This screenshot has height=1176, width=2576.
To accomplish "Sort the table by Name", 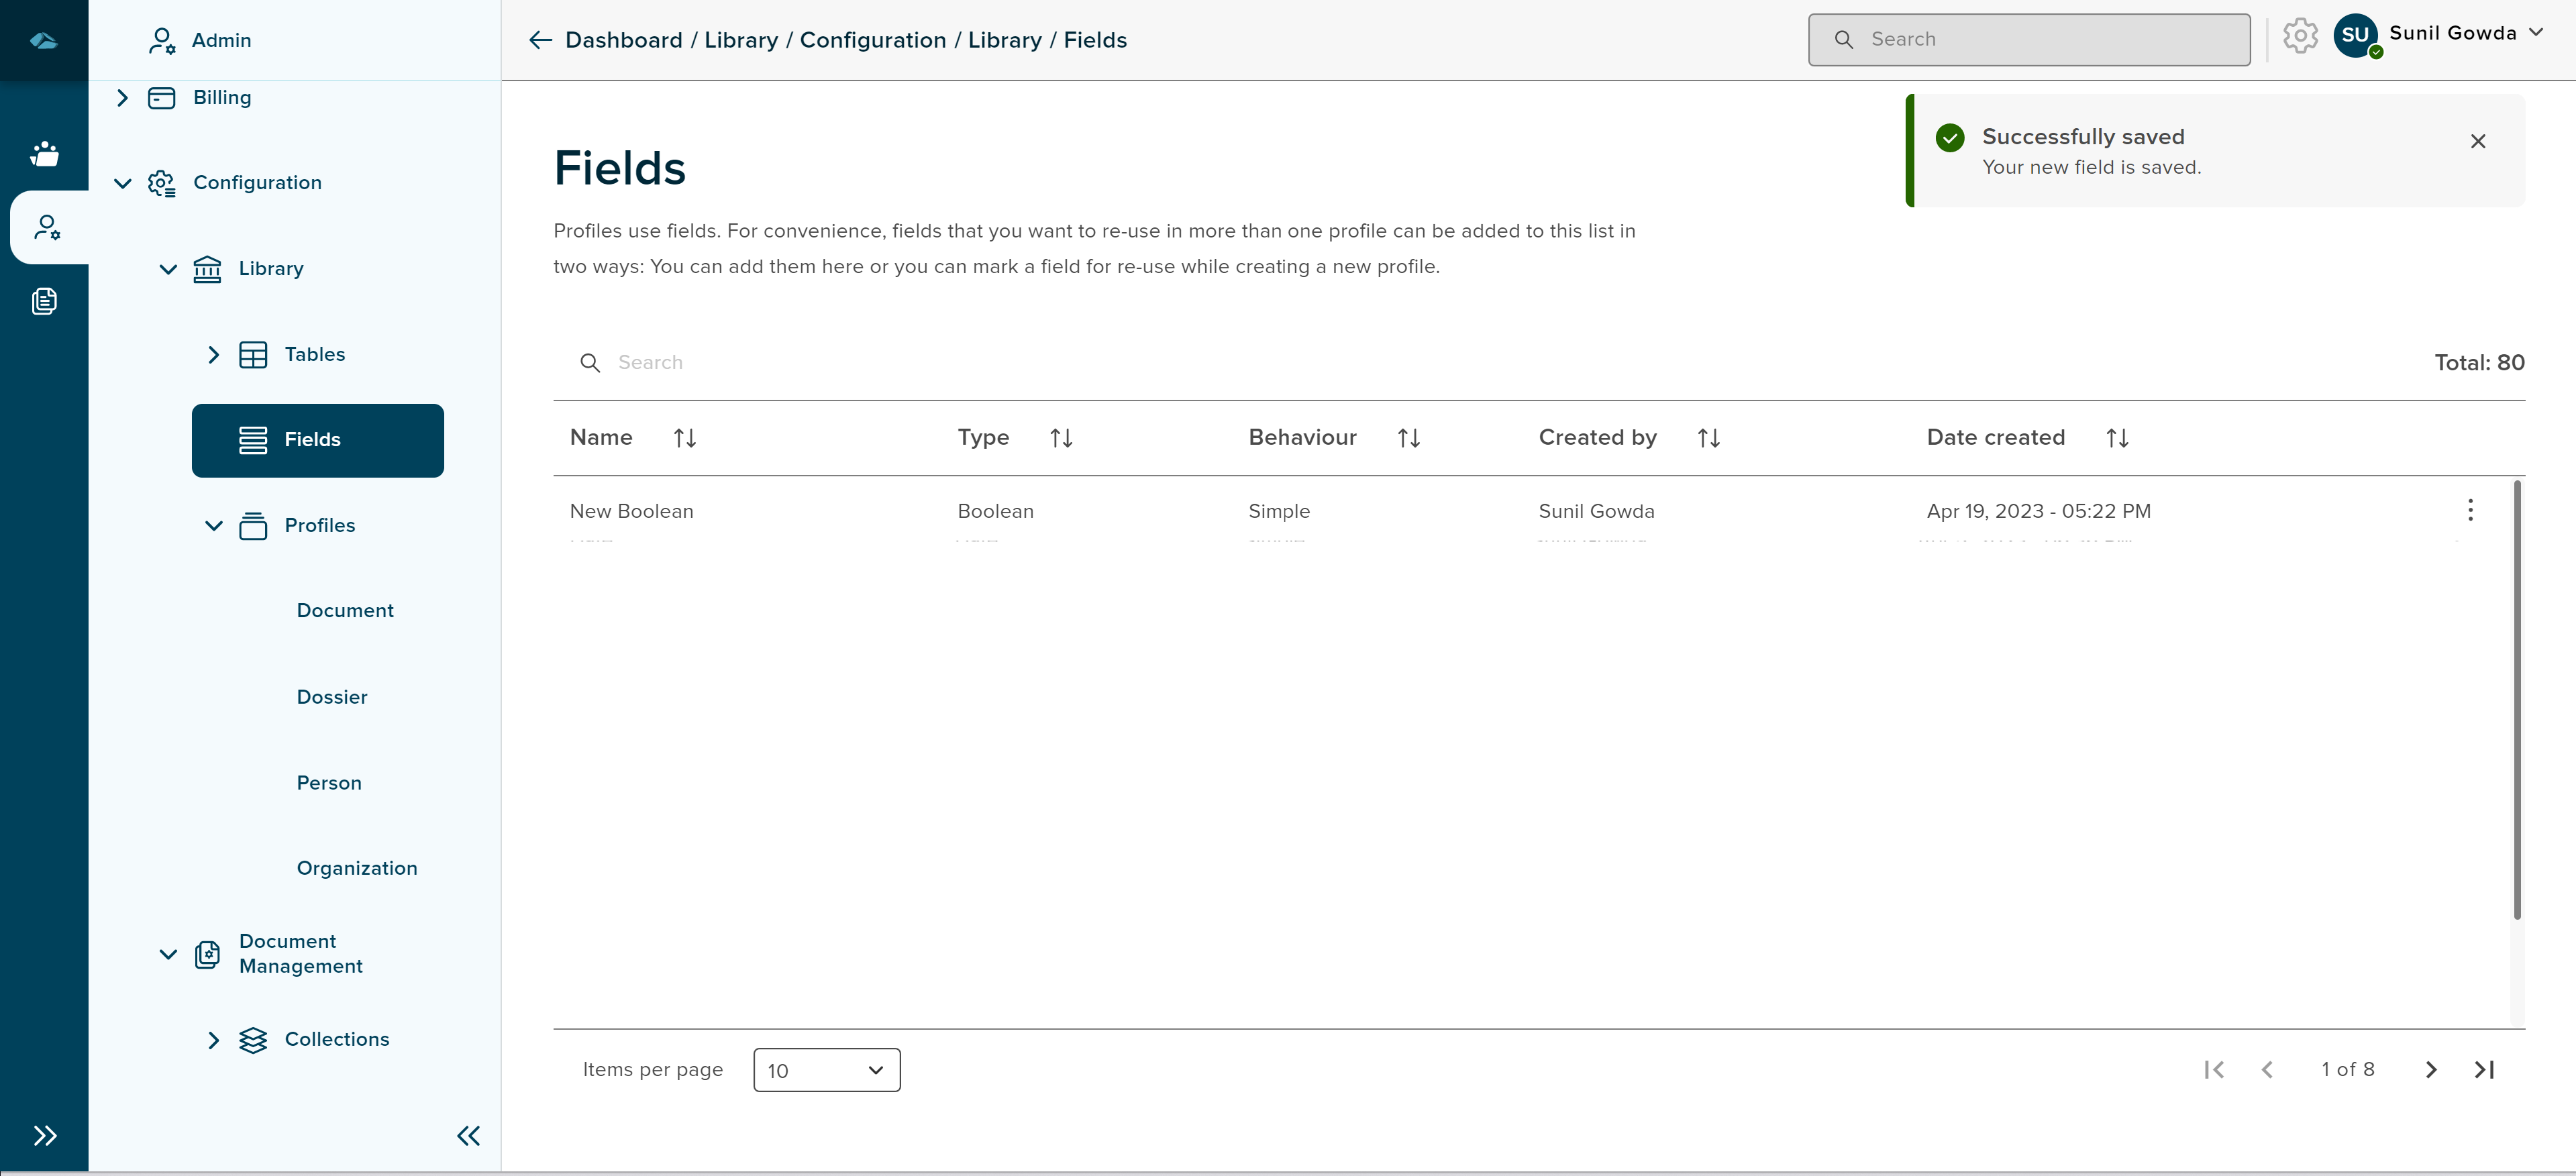I will [x=684, y=438].
